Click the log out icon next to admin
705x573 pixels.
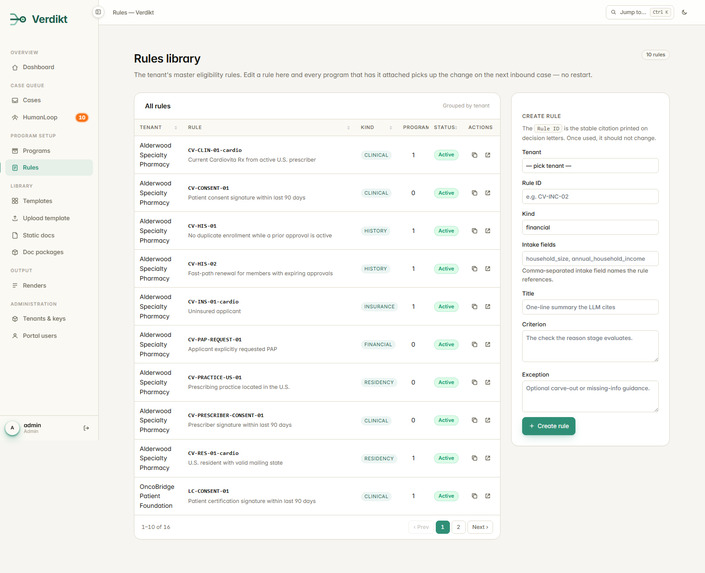point(86,428)
